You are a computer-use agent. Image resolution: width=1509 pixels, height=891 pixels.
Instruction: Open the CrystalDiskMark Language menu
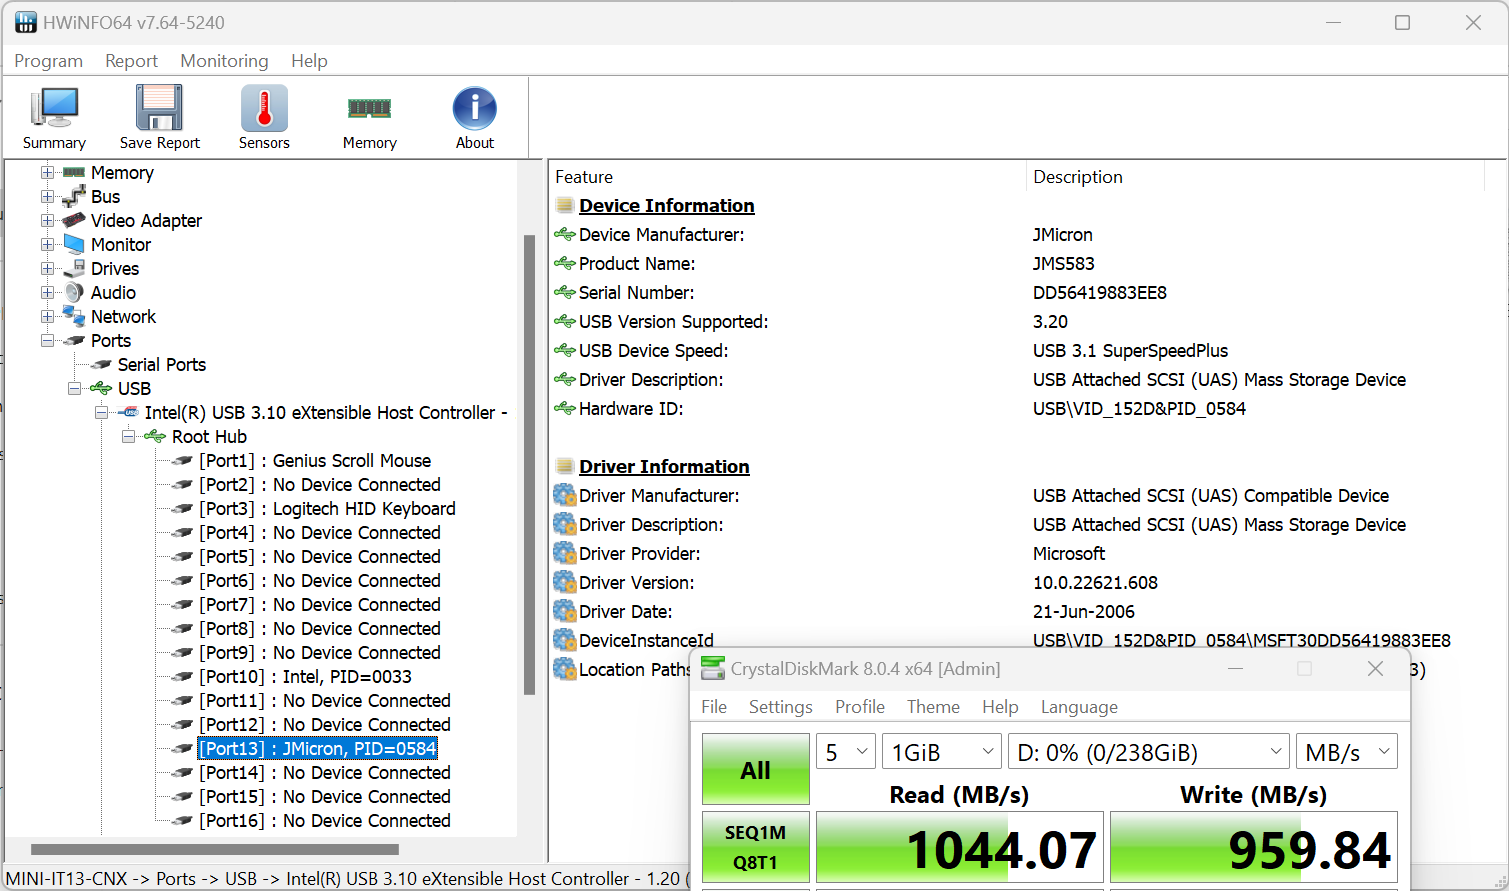[1079, 707]
